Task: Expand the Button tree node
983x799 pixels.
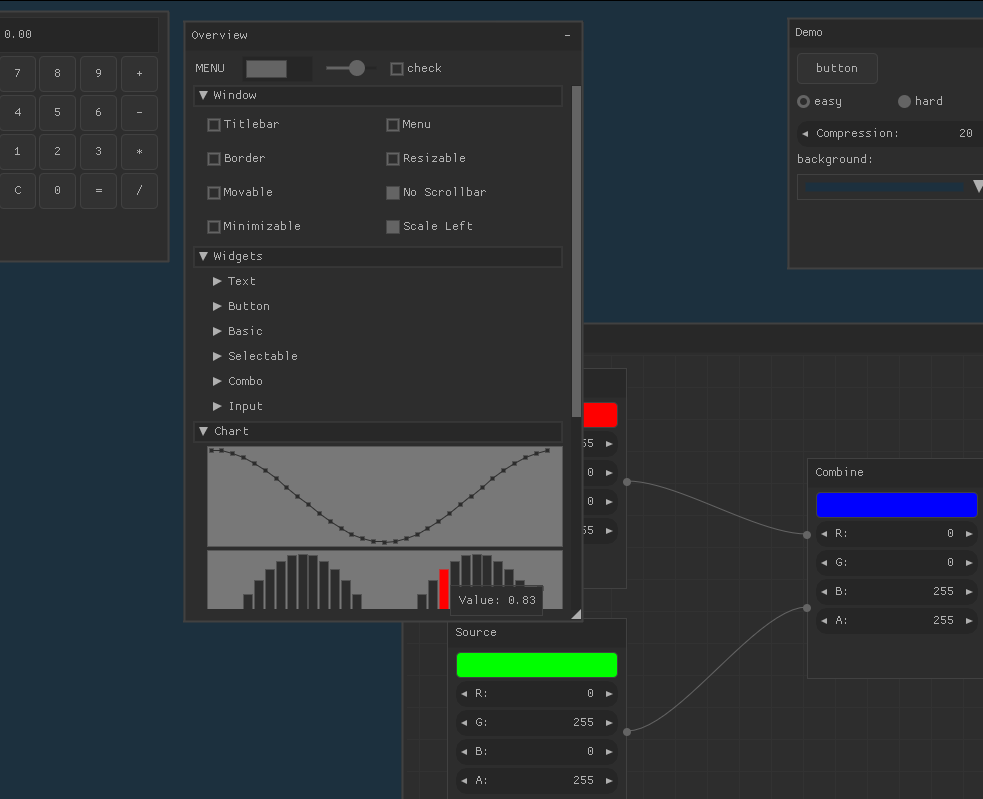Action: coord(218,306)
